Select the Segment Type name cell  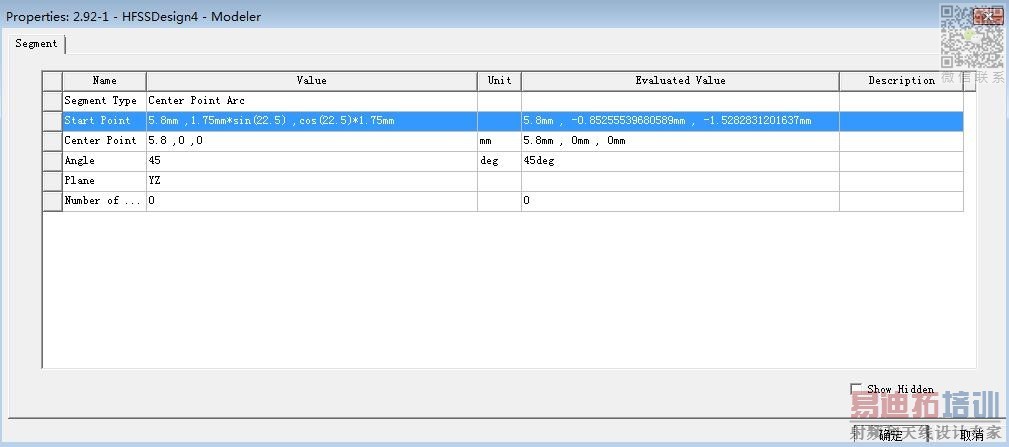[x=104, y=101]
